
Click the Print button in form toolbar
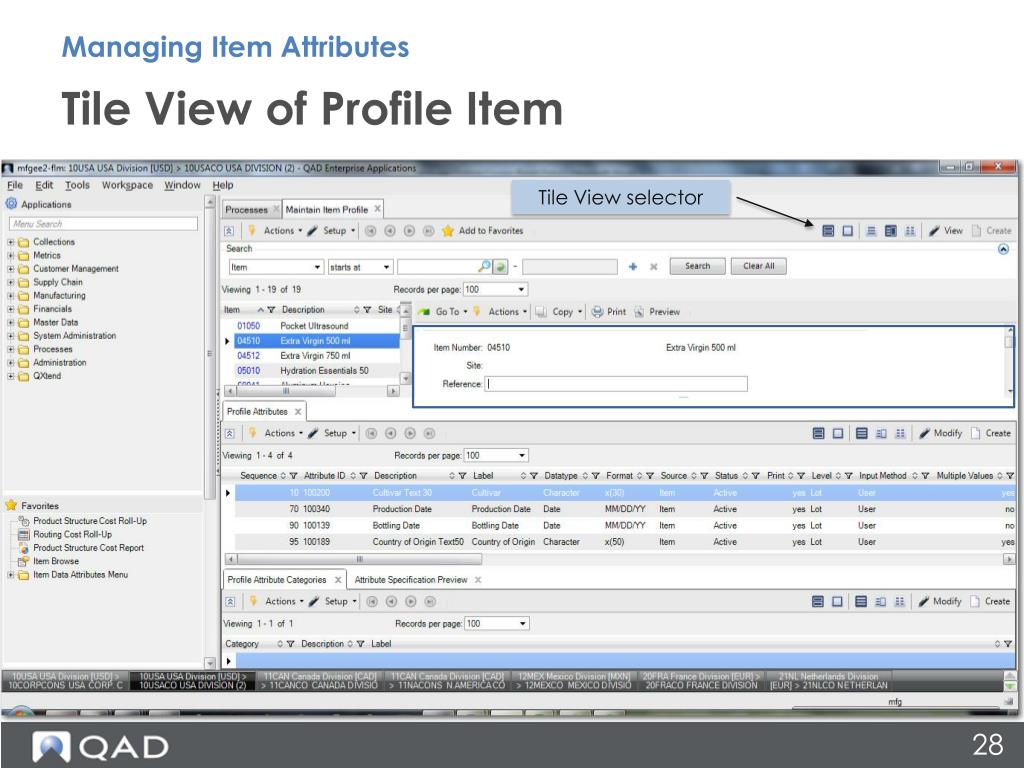[x=609, y=312]
